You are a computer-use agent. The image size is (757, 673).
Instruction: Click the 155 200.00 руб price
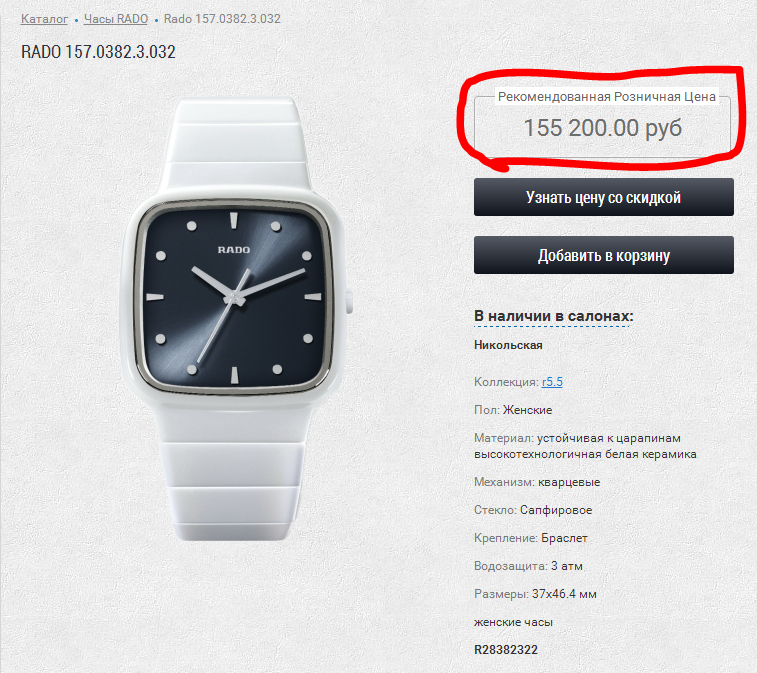(x=603, y=128)
